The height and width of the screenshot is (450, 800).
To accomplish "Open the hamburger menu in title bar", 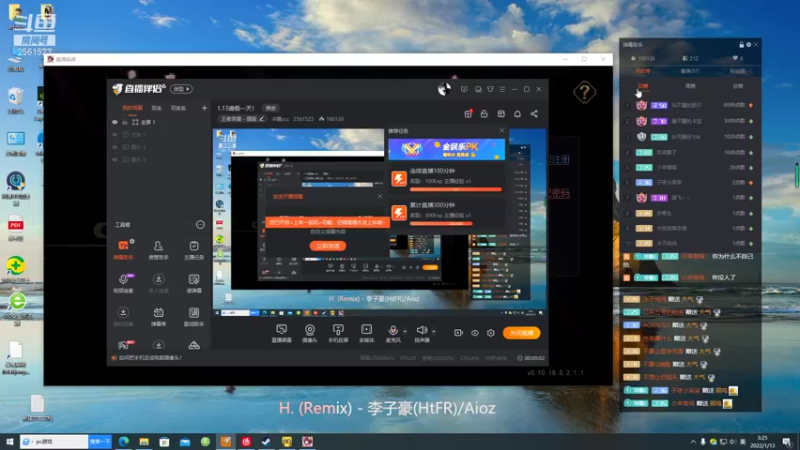I will coord(503,89).
